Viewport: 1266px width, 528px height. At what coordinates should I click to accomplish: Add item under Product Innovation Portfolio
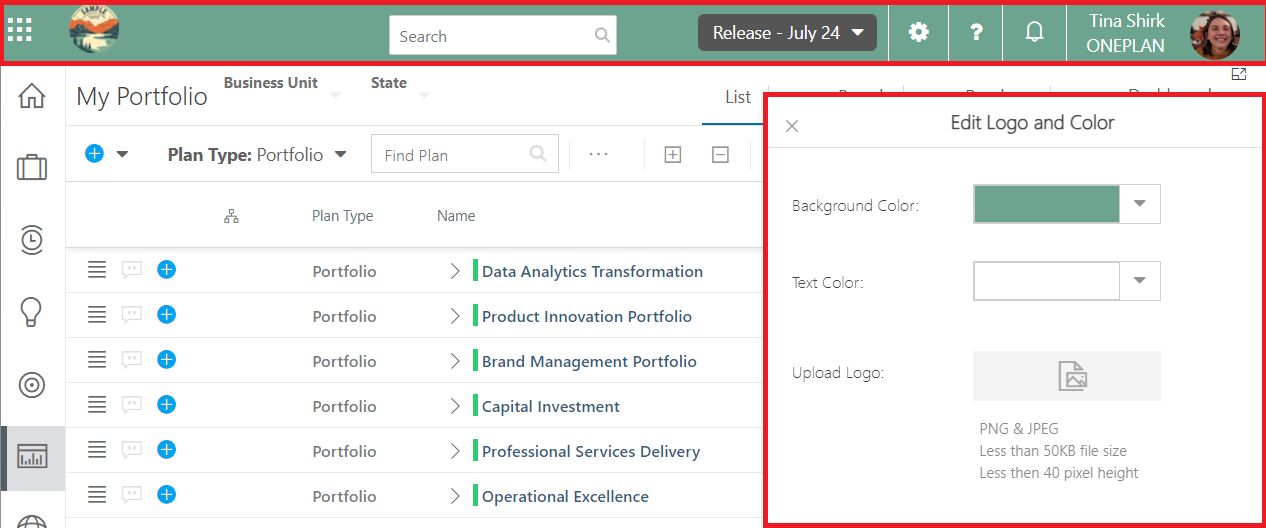167,314
